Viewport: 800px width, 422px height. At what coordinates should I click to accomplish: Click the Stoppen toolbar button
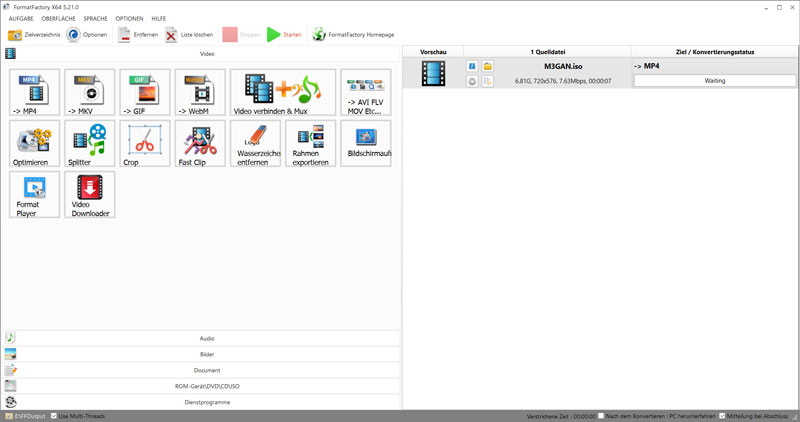coord(241,35)
